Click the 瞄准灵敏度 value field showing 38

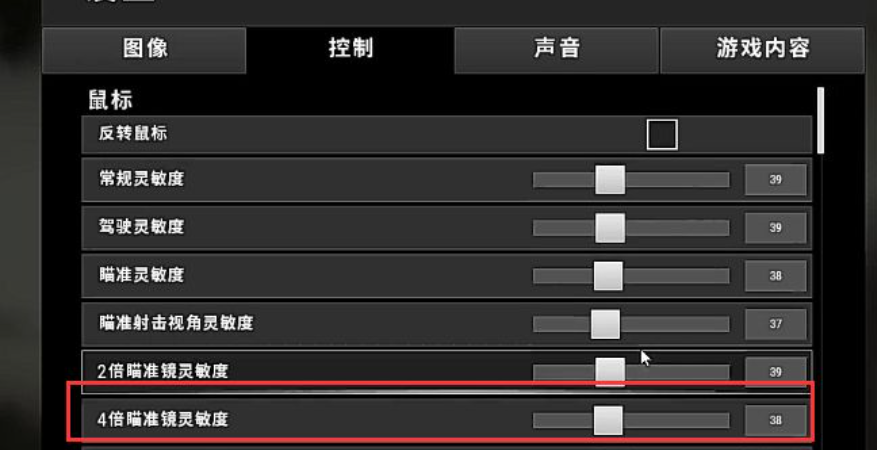pyautogui.click(x=775, y=276)
